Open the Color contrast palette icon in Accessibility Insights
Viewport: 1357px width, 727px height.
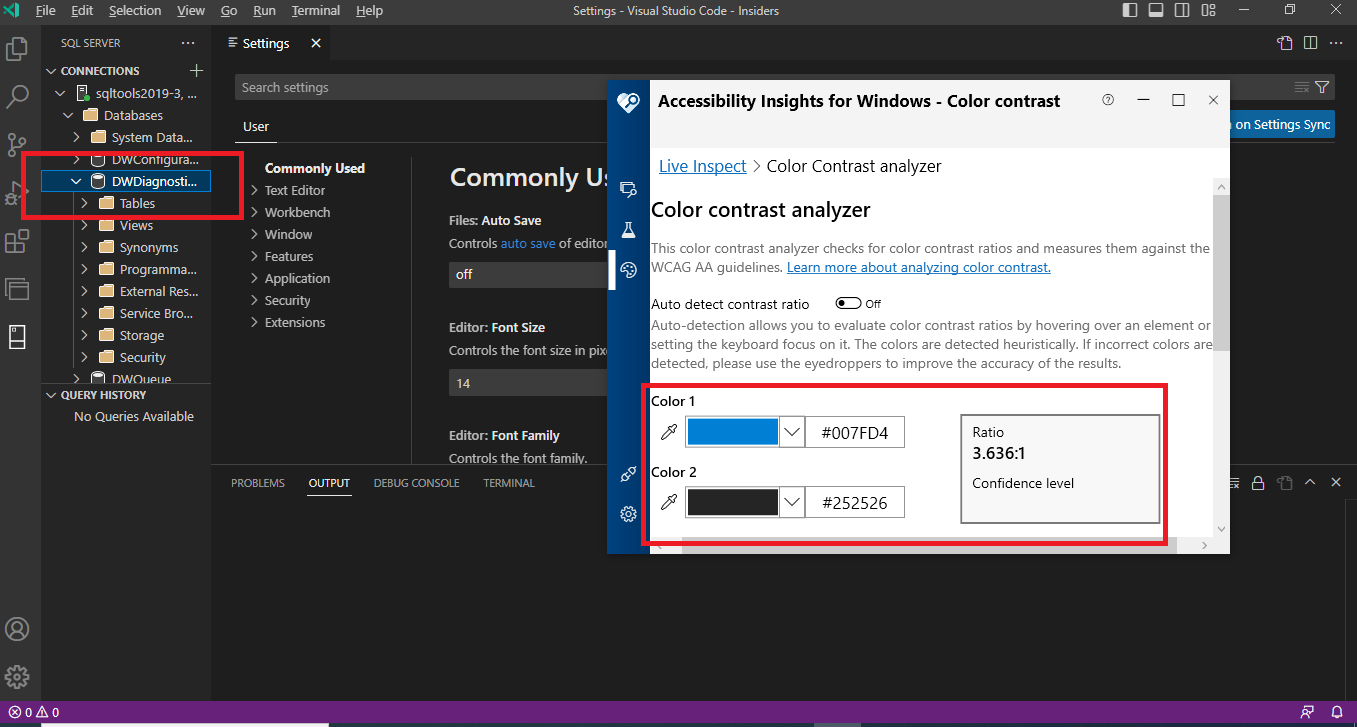[628, 269]
